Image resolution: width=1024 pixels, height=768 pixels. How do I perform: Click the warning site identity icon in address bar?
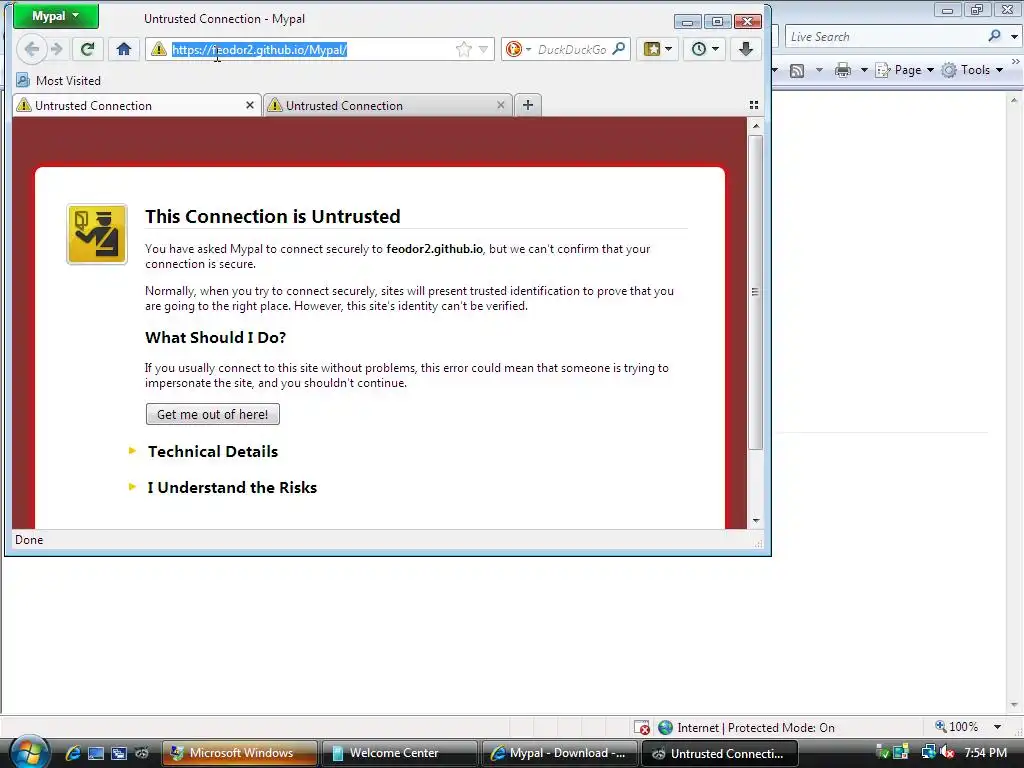(x=159, y=50)
